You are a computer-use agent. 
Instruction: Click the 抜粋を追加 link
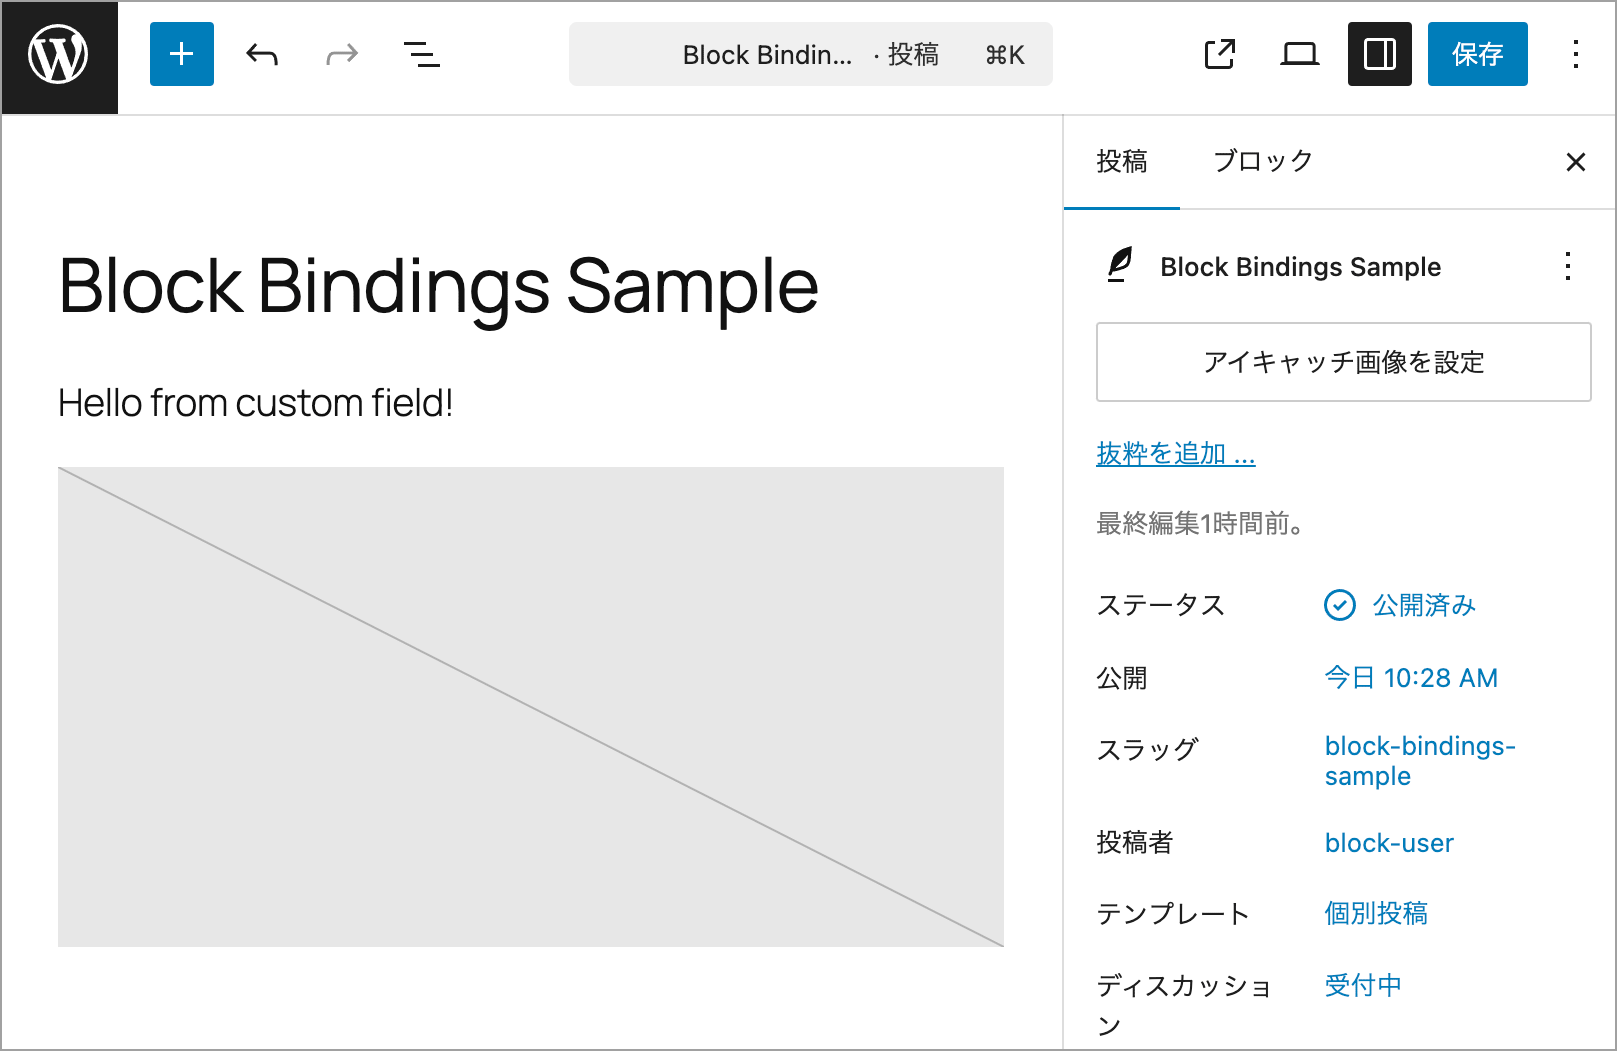tap(1176, 454)
